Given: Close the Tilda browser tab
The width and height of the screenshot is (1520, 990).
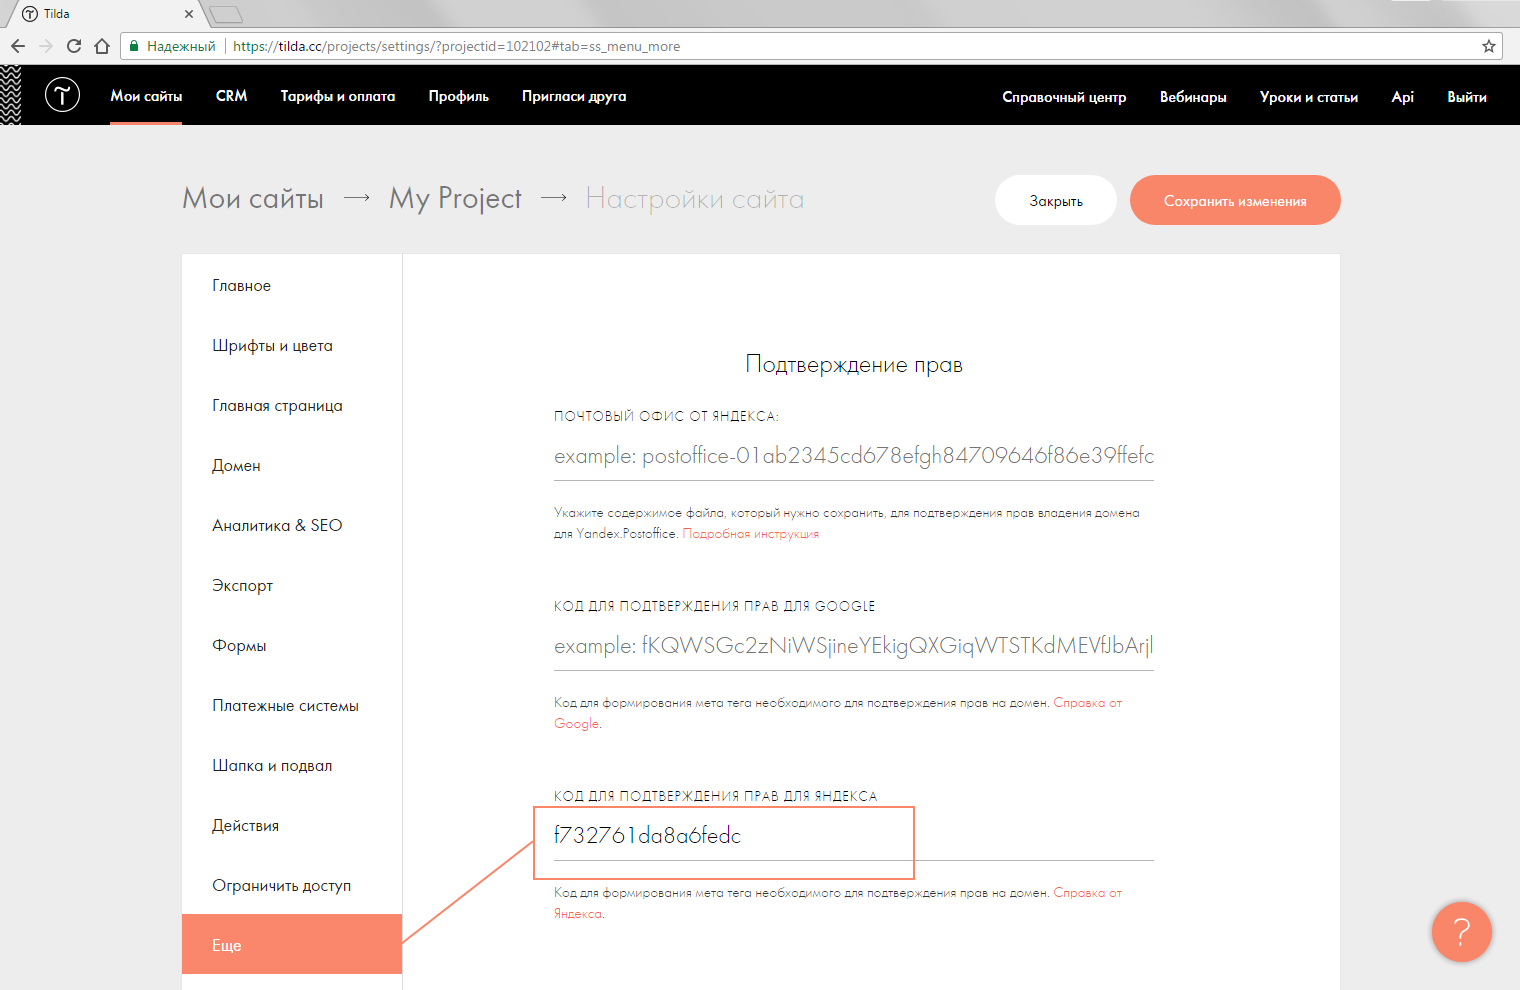Looking at the screenshot, I should [x=189, y=14].
